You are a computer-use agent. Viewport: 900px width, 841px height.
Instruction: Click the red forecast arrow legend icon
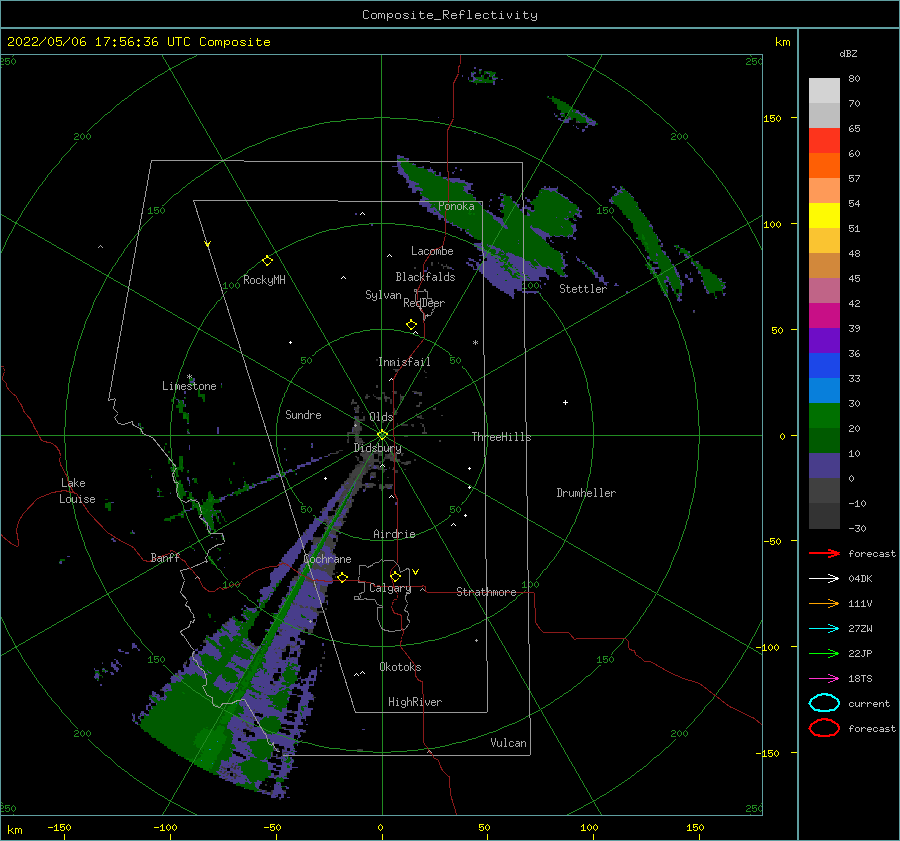point(824,553)
